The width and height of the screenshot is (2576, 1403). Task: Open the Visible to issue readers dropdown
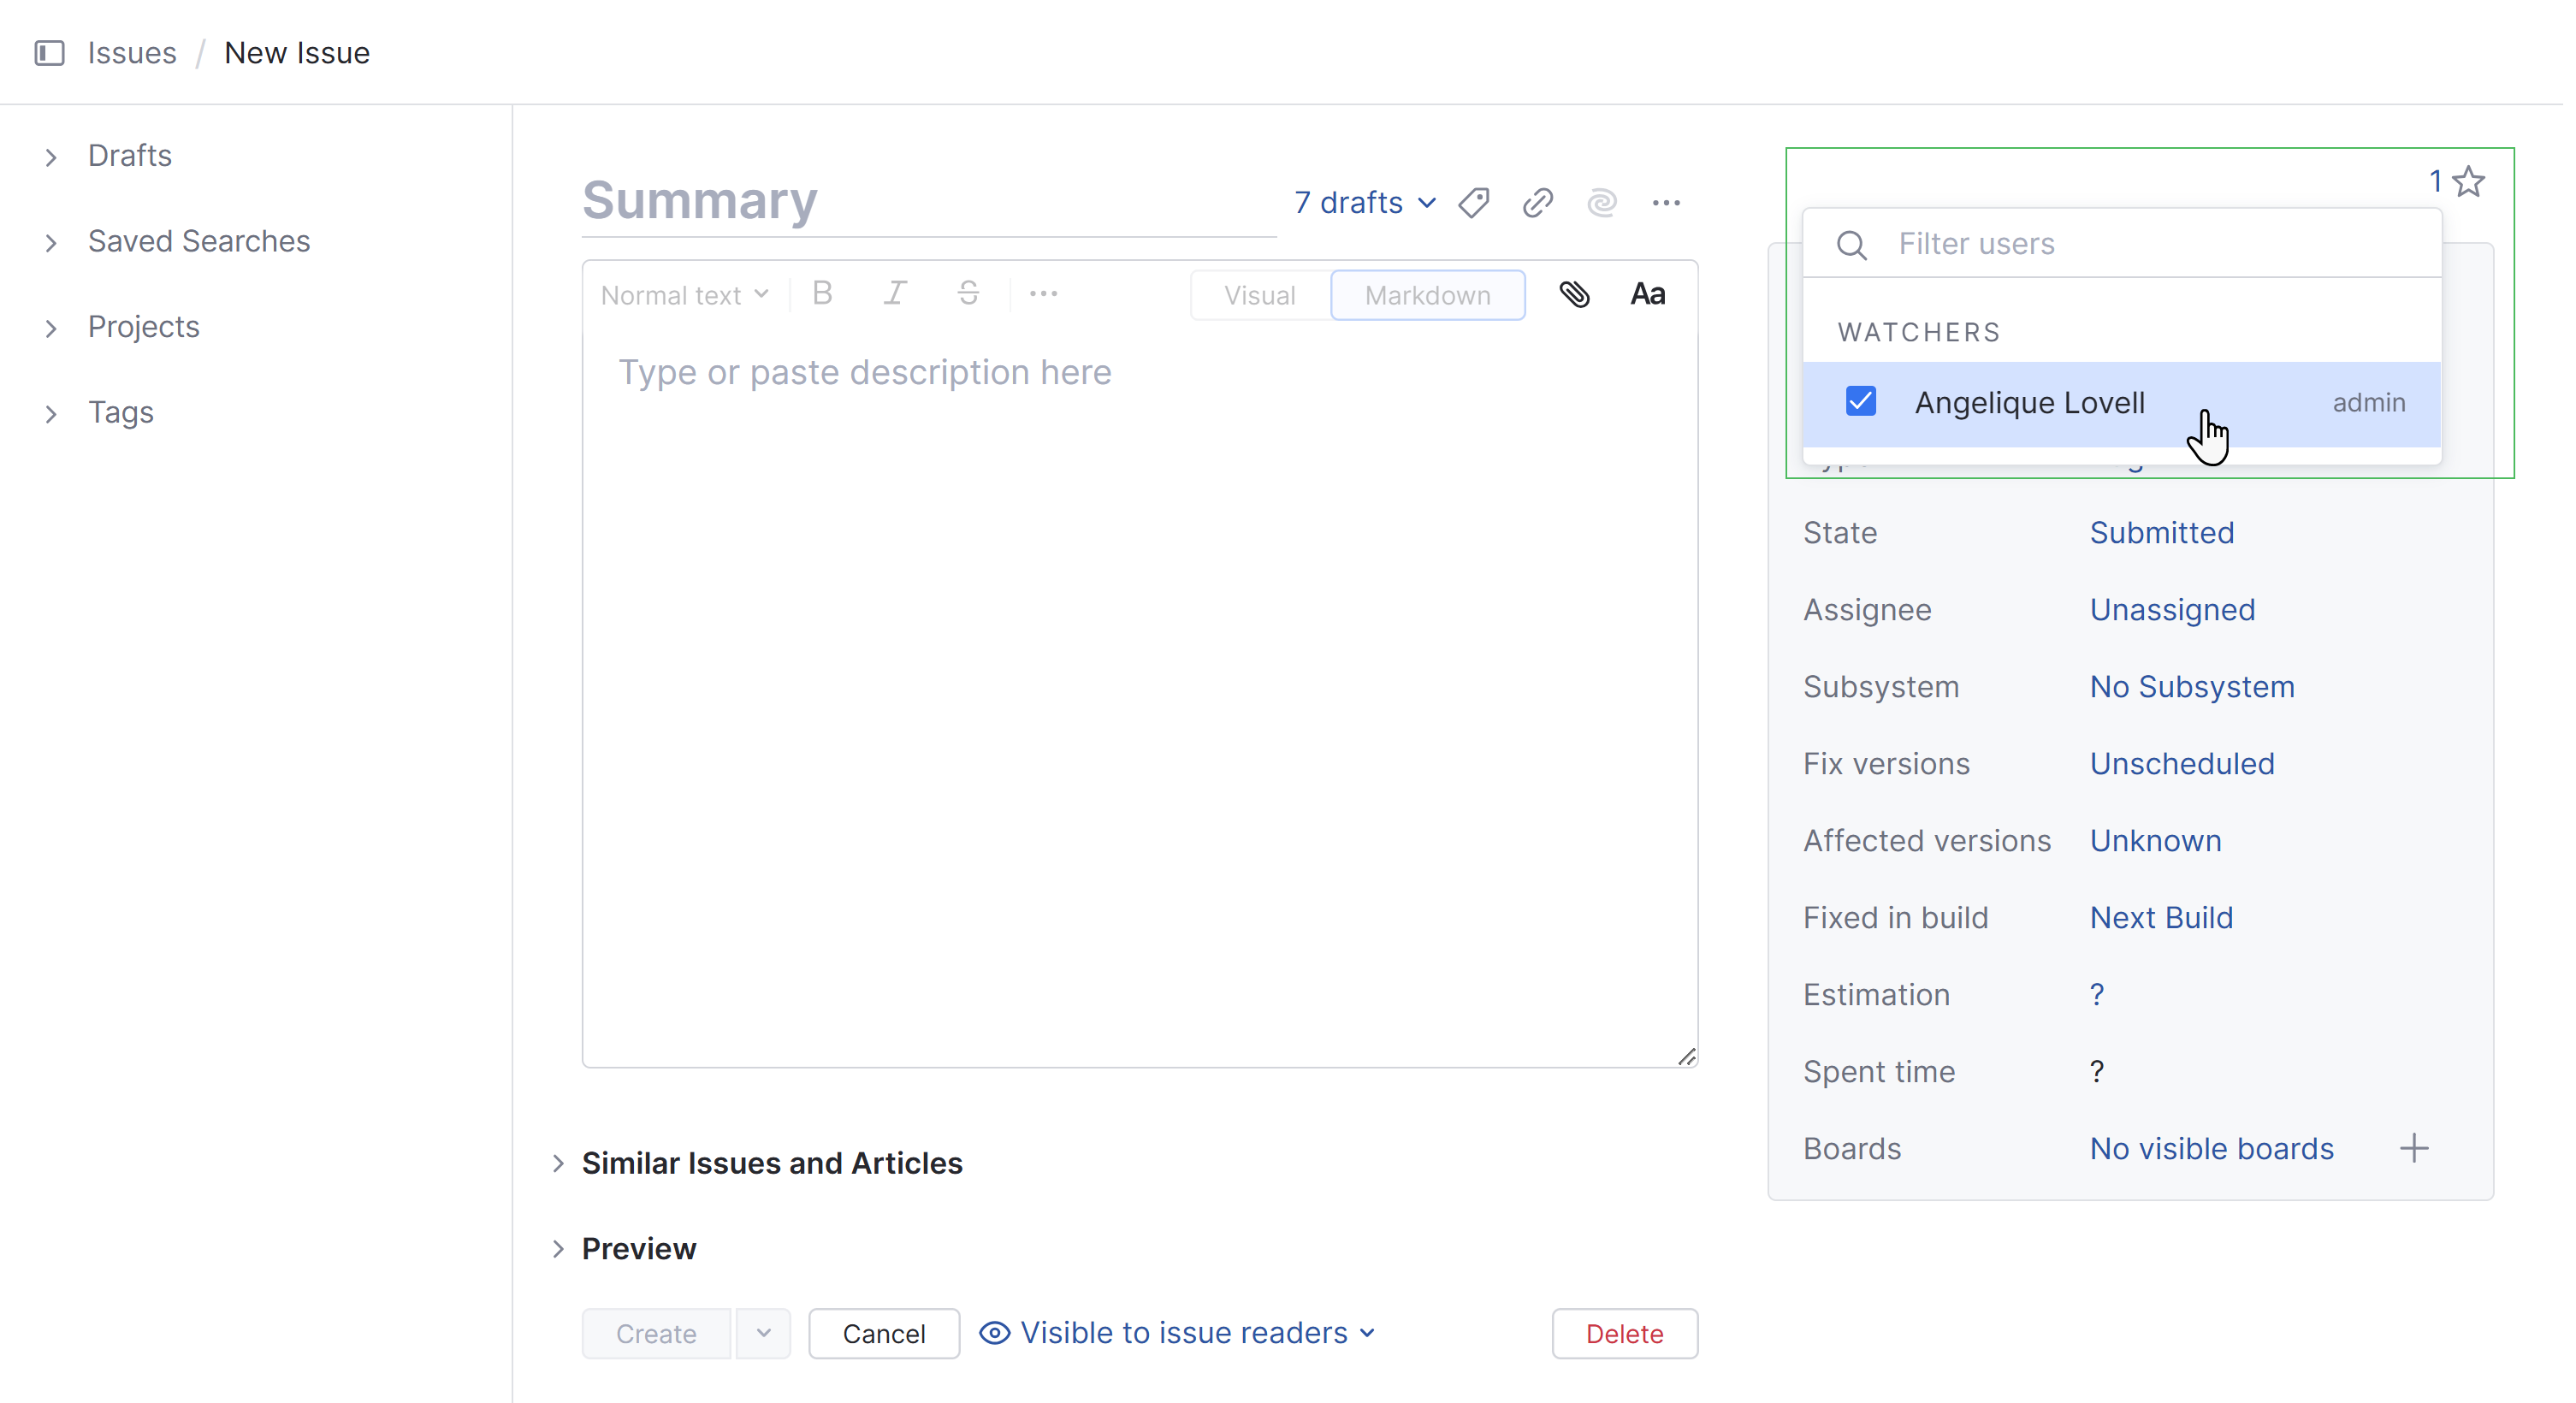1180,1333
